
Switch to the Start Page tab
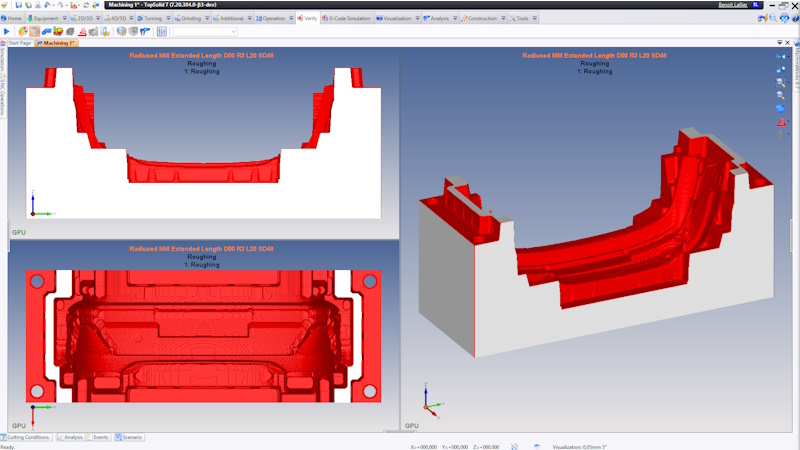19,43
